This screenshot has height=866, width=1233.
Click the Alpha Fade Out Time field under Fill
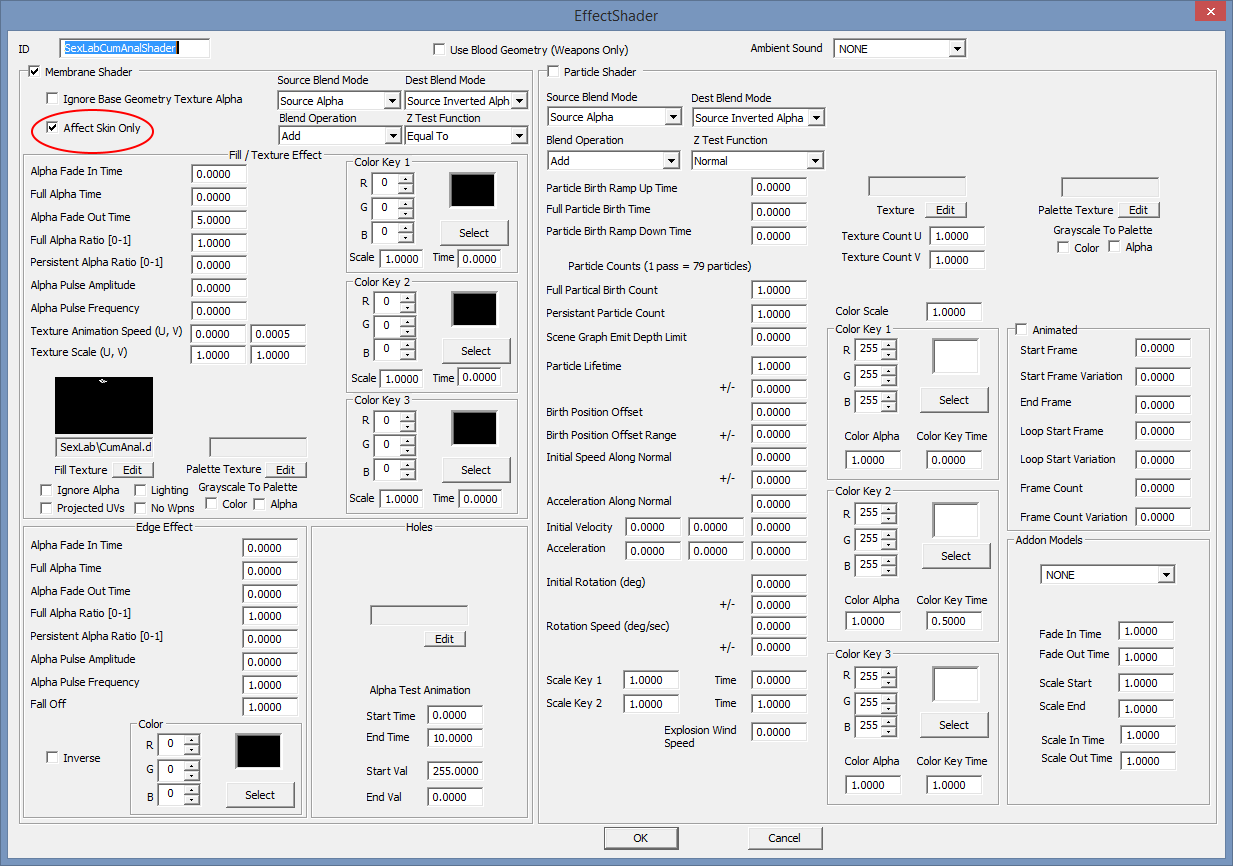tap(218, 220)
